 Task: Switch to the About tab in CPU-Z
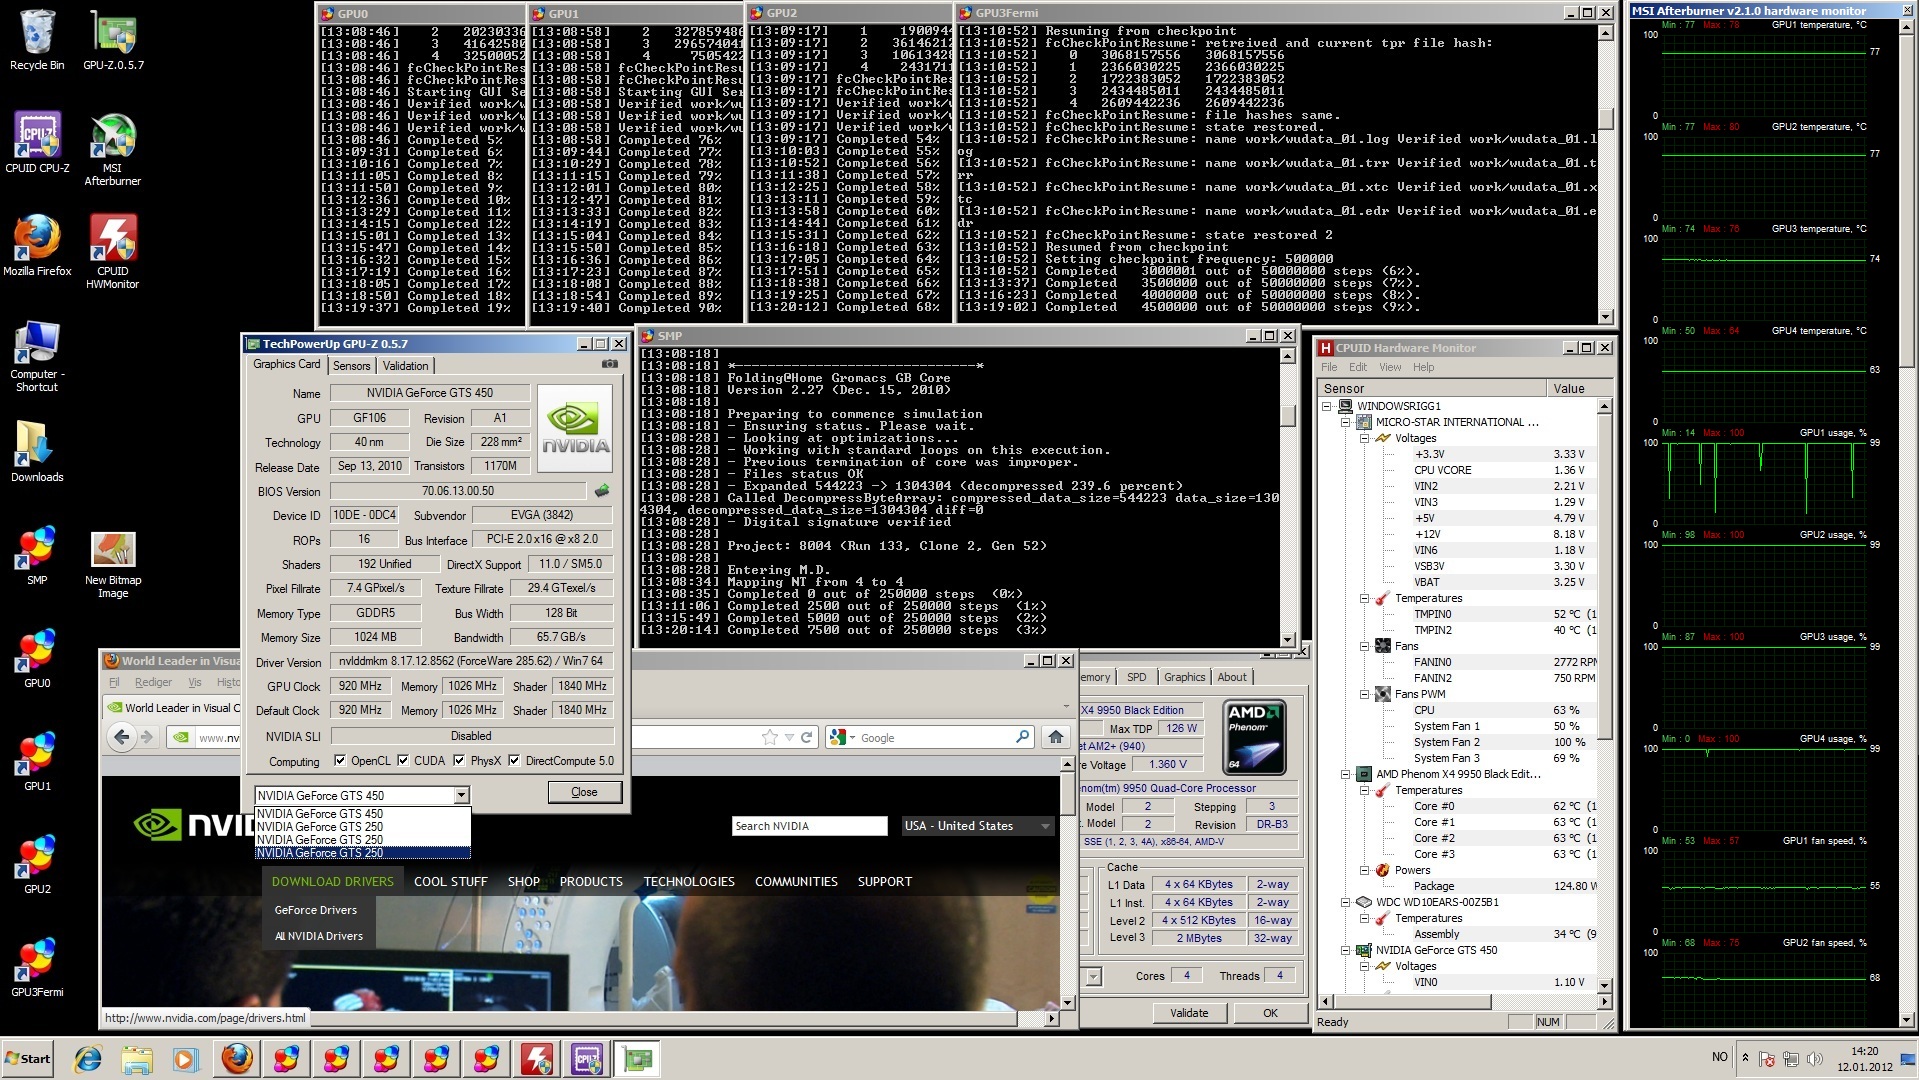pos(1232,677)
